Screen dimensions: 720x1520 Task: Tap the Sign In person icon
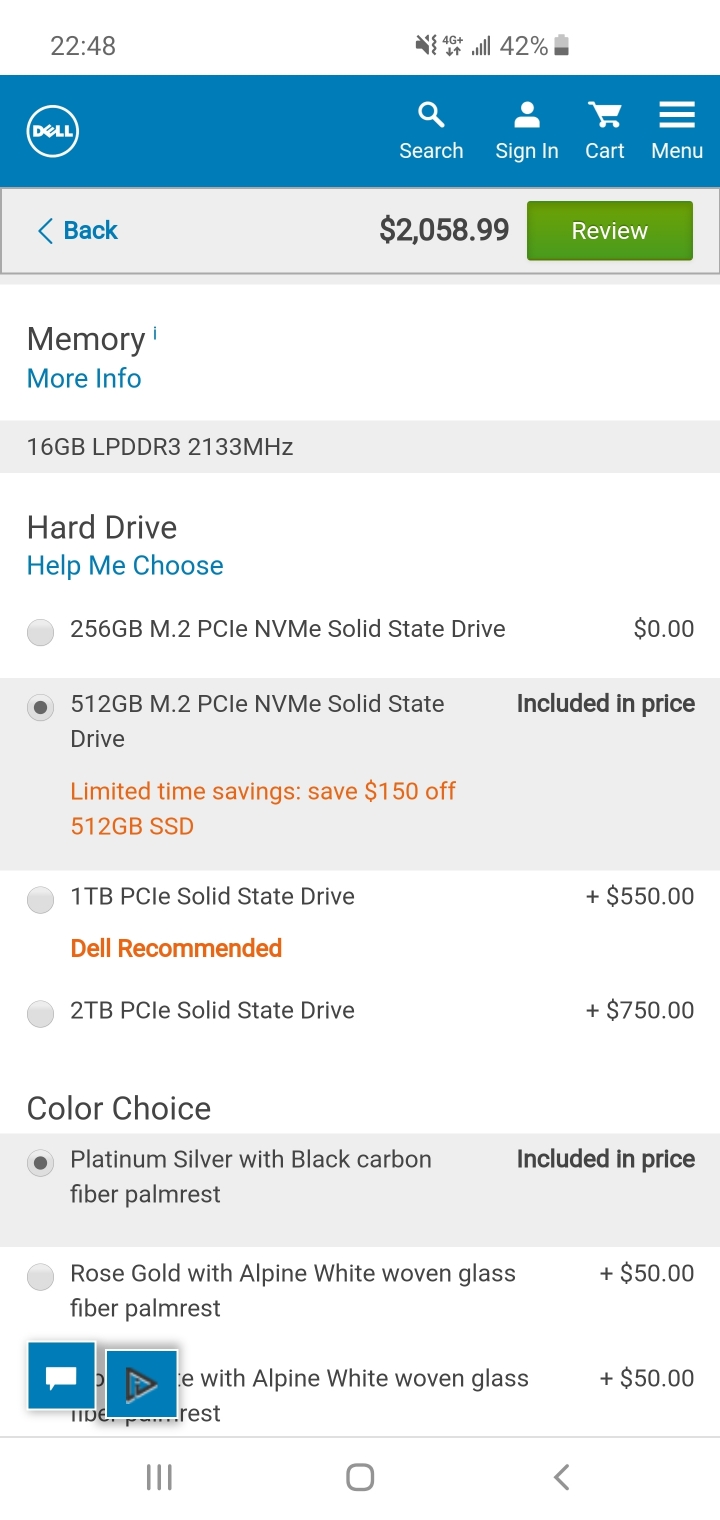pos(527,115)
